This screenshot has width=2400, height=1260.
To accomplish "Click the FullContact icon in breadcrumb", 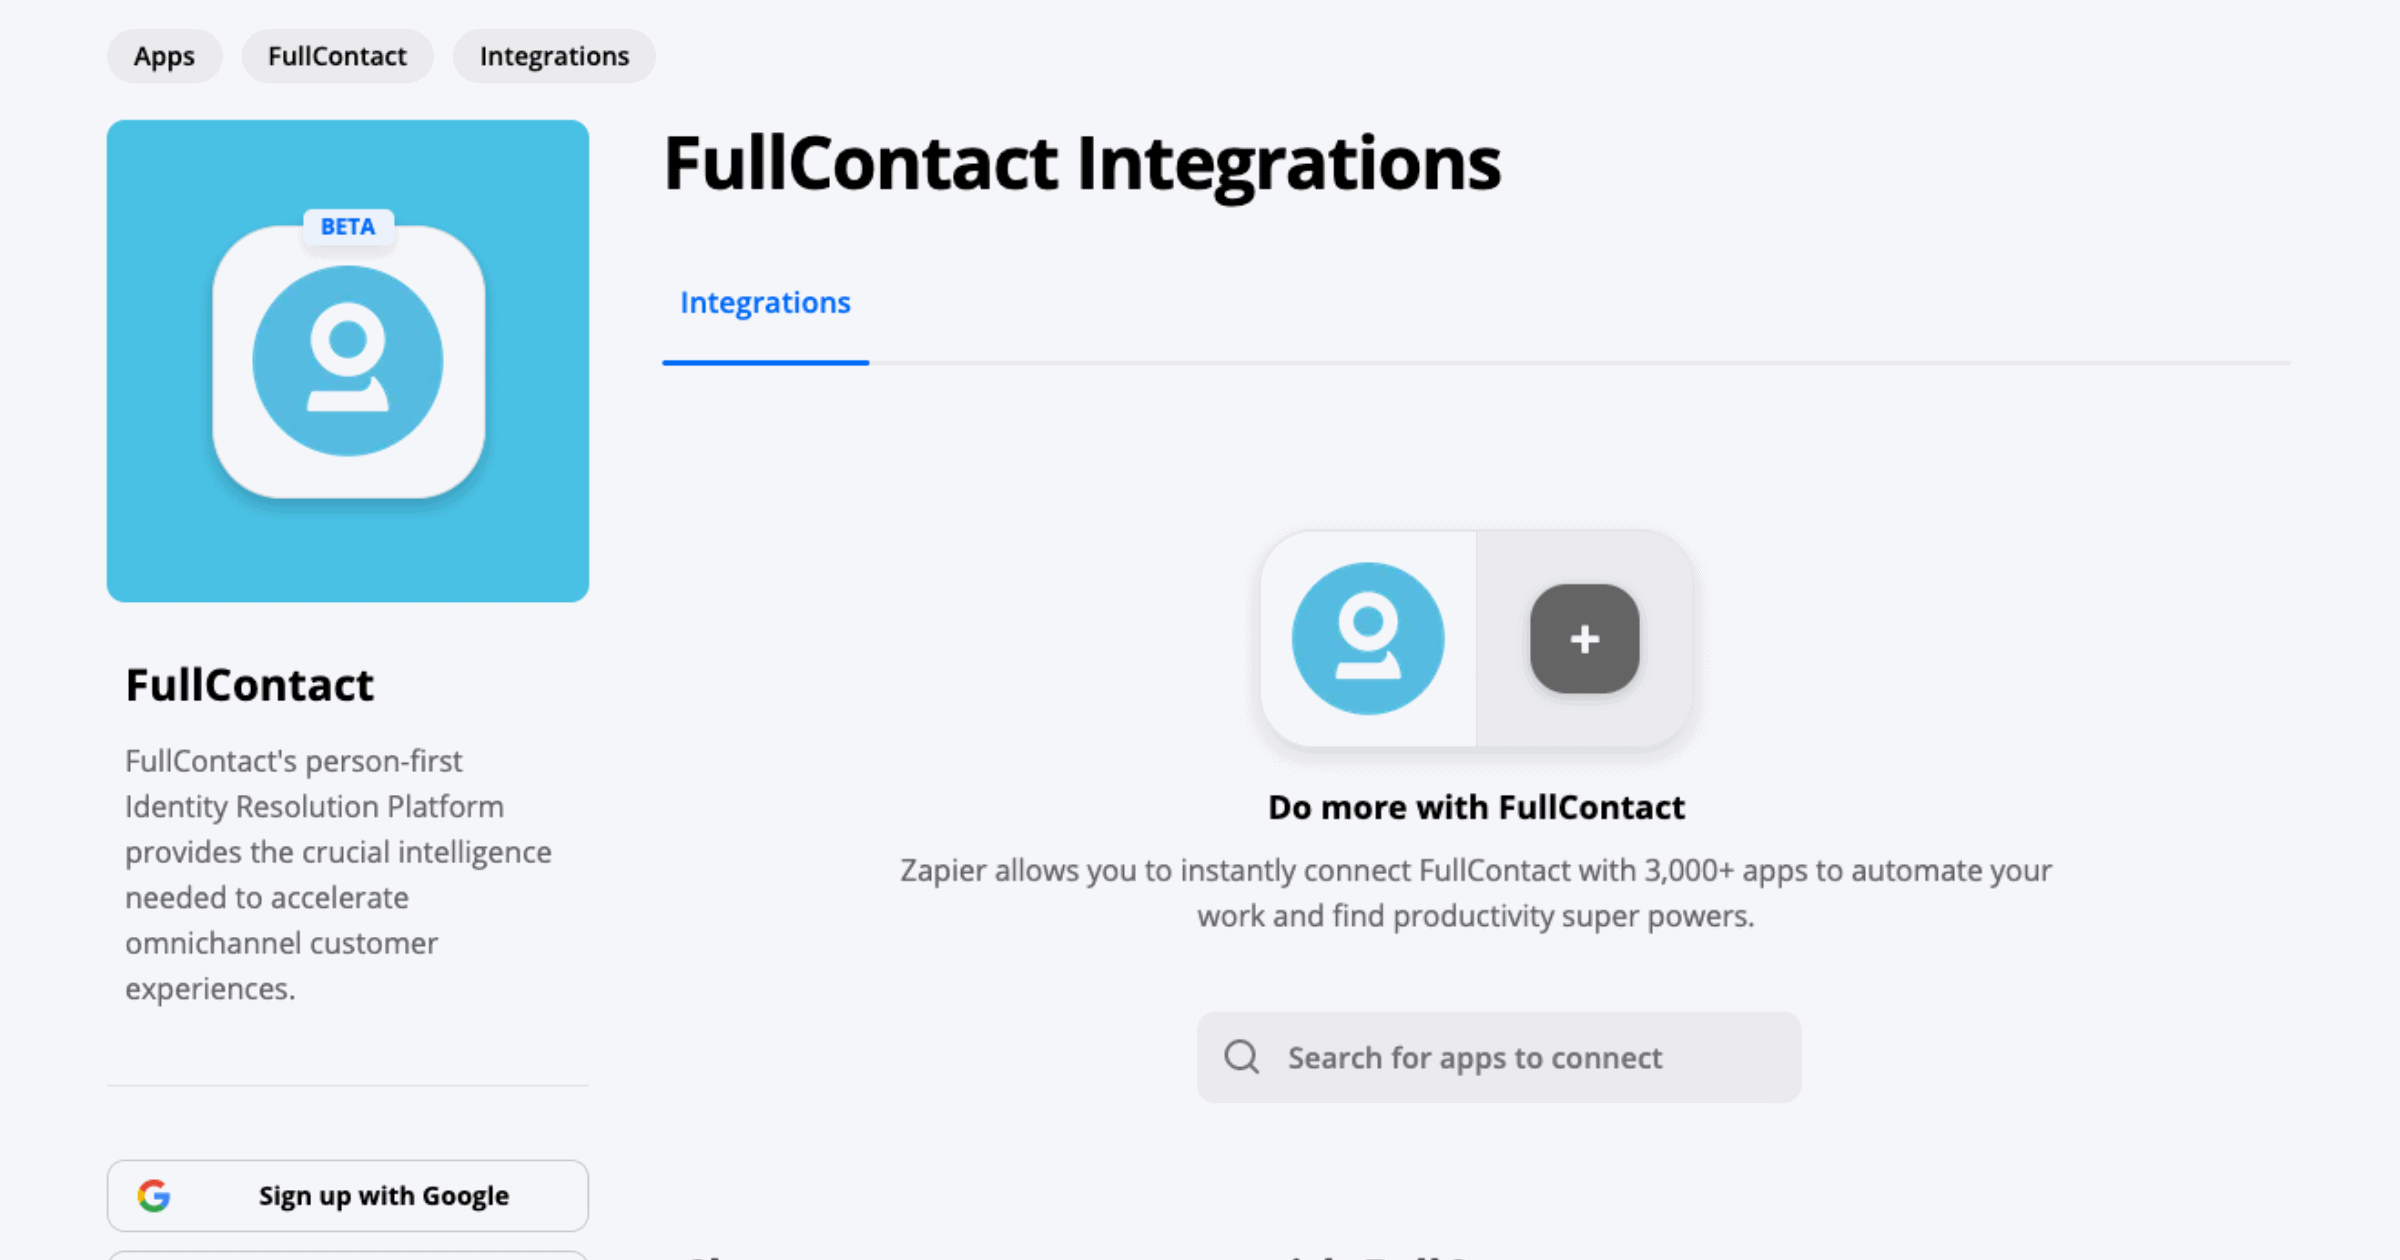I will tap(335, 56).
